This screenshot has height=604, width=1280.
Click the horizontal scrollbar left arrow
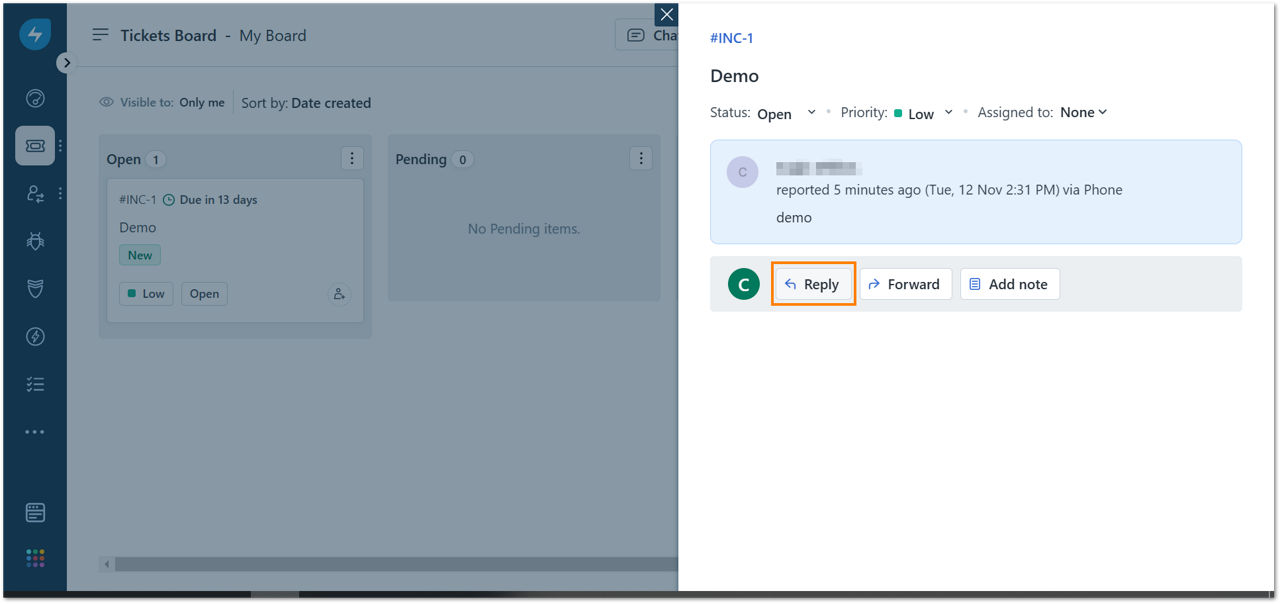coord(106,564)
